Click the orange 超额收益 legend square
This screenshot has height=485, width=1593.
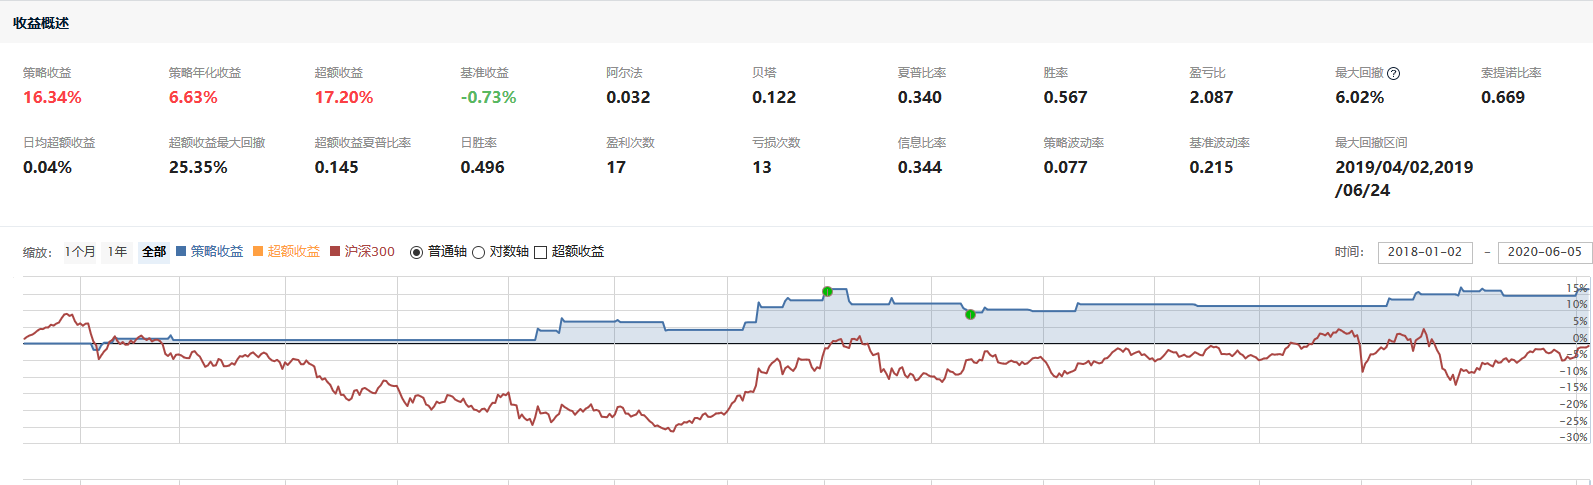pyautogui.click(x=258, y=252)
